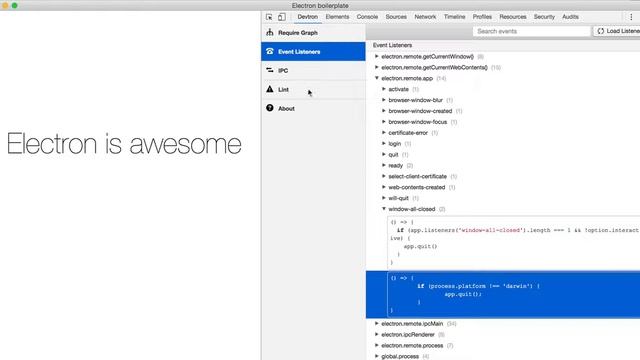Expand certificate-error event arrow

click(x=384, y=132)
